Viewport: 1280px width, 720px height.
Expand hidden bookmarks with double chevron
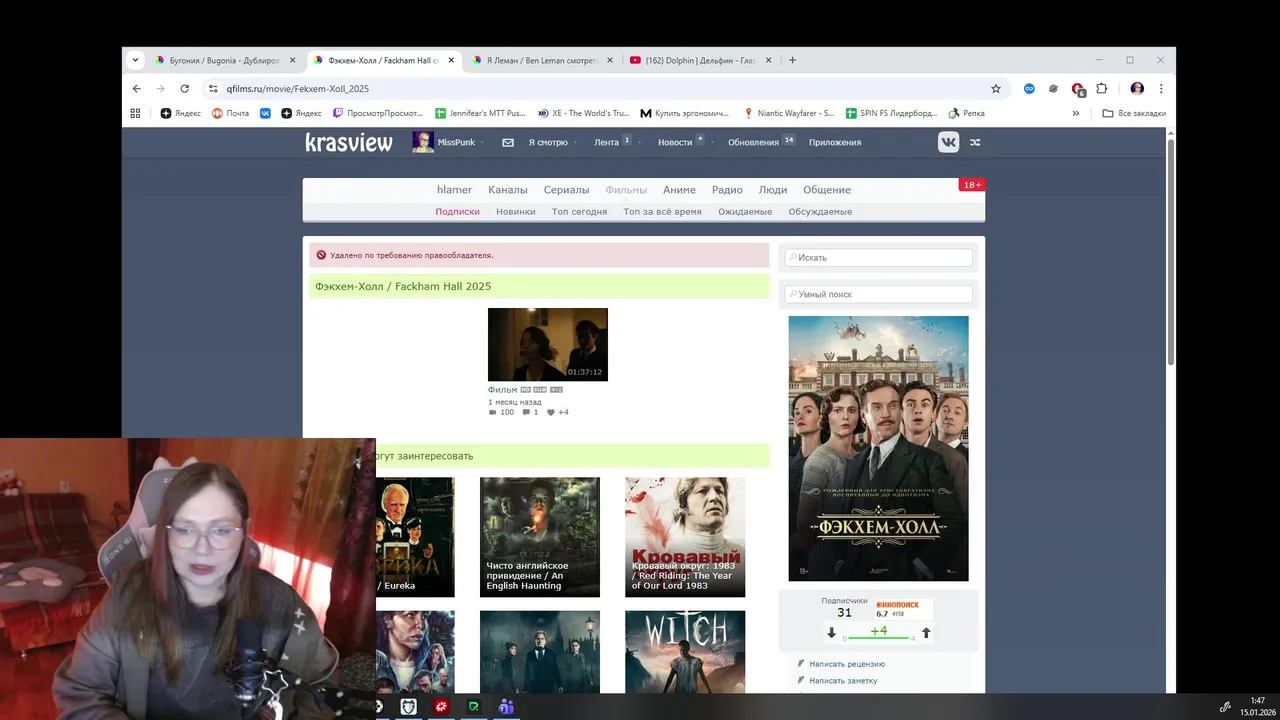point(1076,113)
